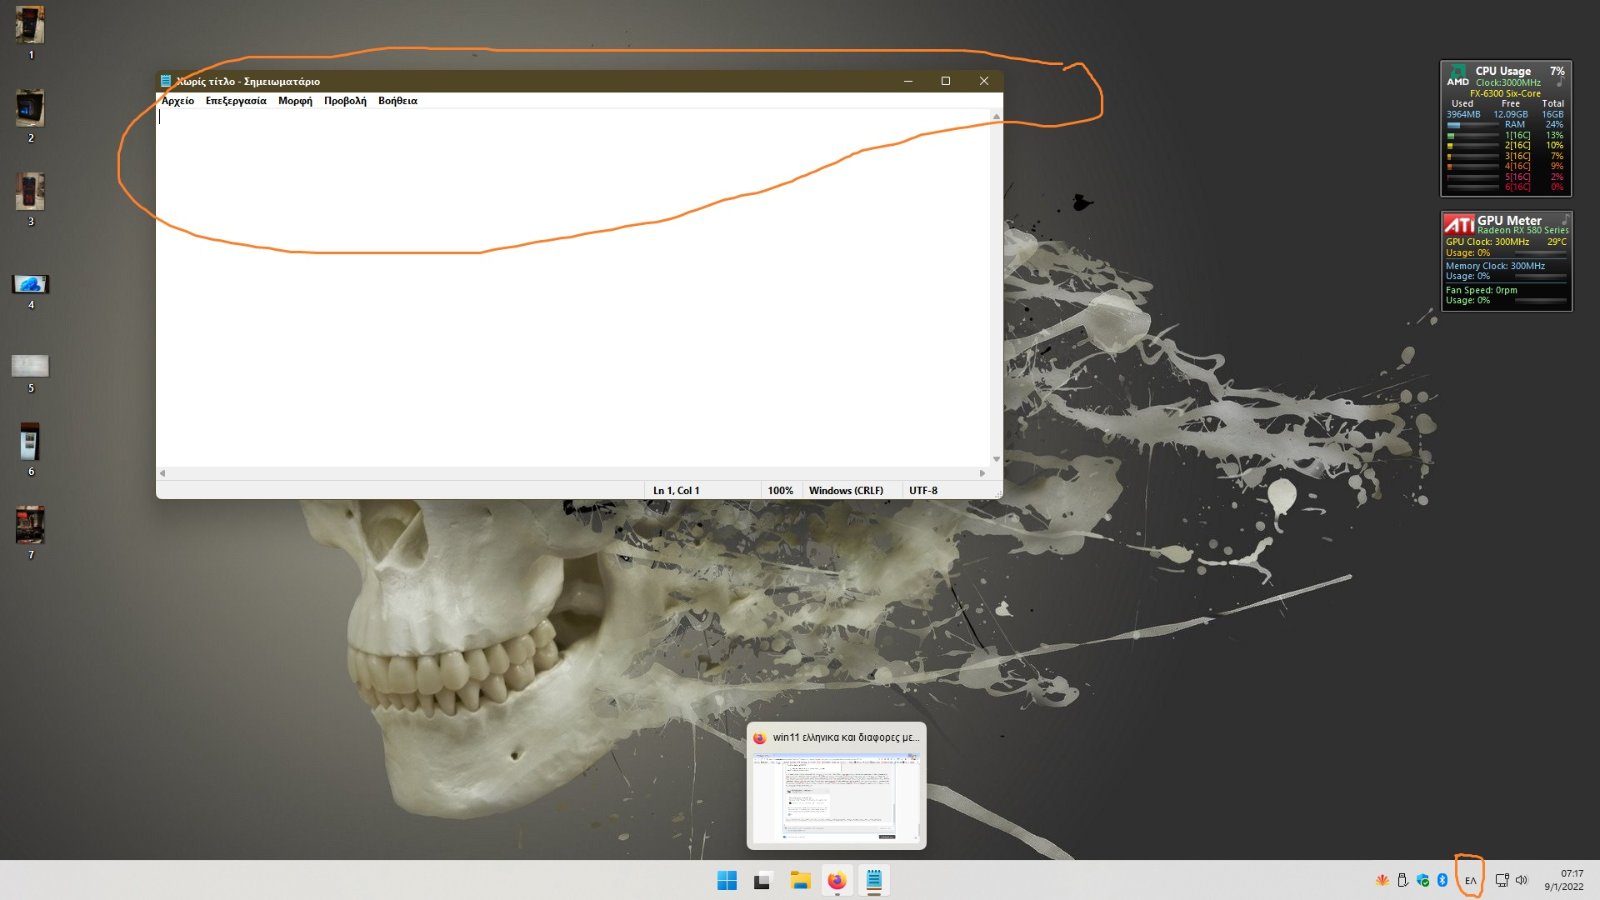Click the Notepad taskbar icon
The image size is (1600, 900).
pyautogui.click(x=874, y=880)
